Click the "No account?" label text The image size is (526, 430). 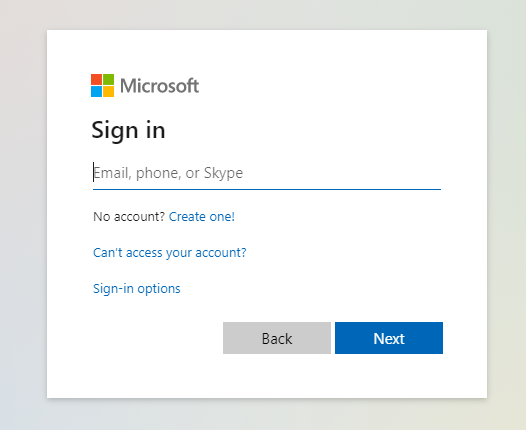point(129,217)
